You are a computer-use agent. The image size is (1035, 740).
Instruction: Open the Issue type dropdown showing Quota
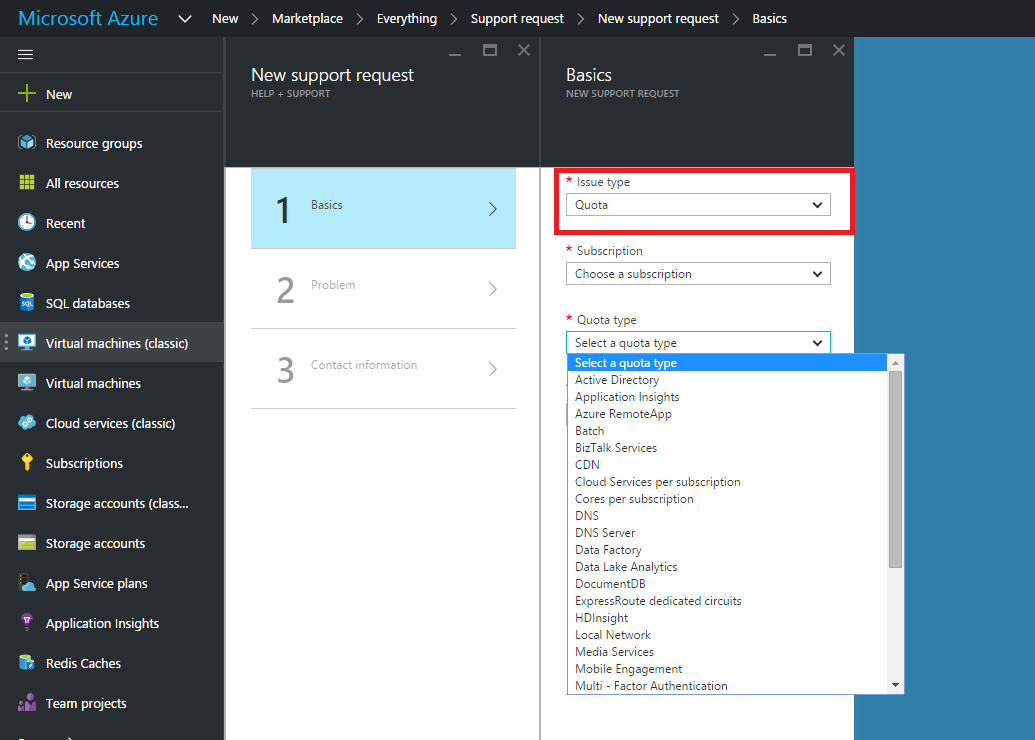point(698,203)
